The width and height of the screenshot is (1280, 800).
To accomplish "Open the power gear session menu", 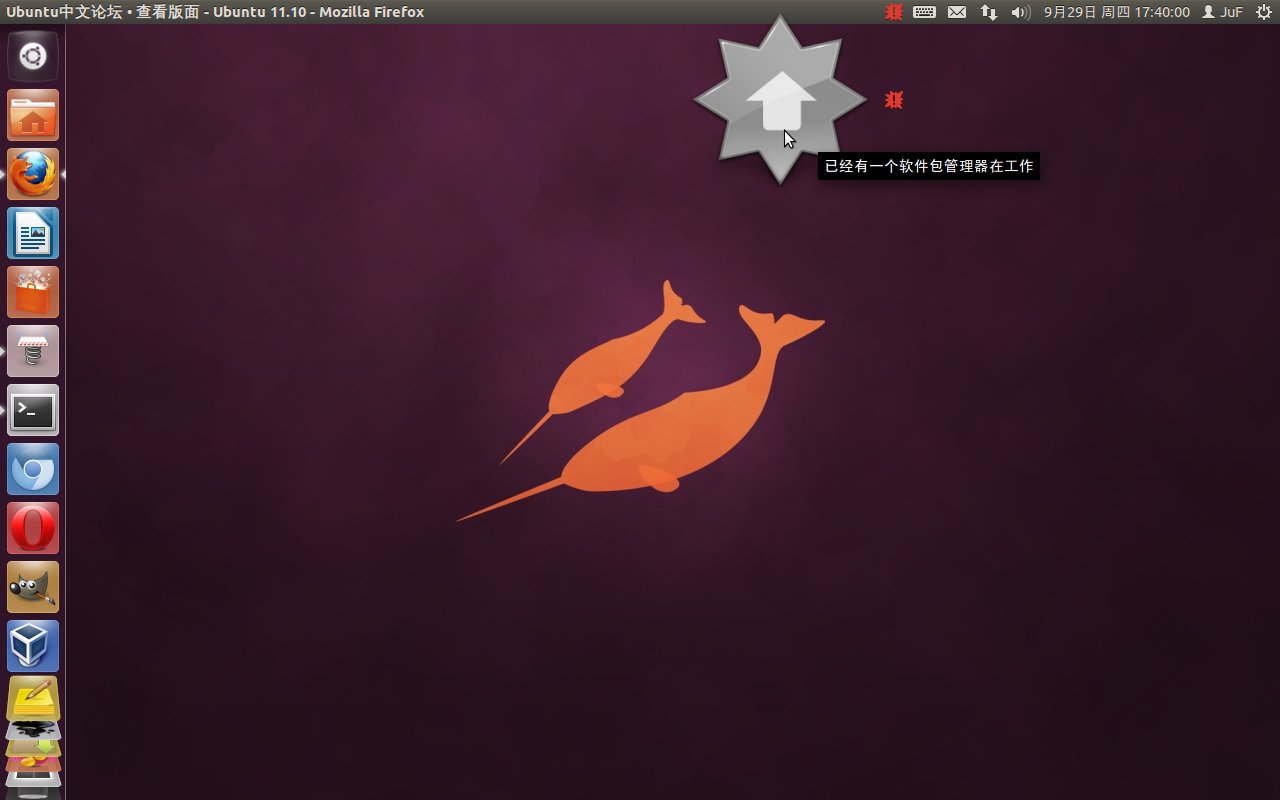I will point(1263,12).
